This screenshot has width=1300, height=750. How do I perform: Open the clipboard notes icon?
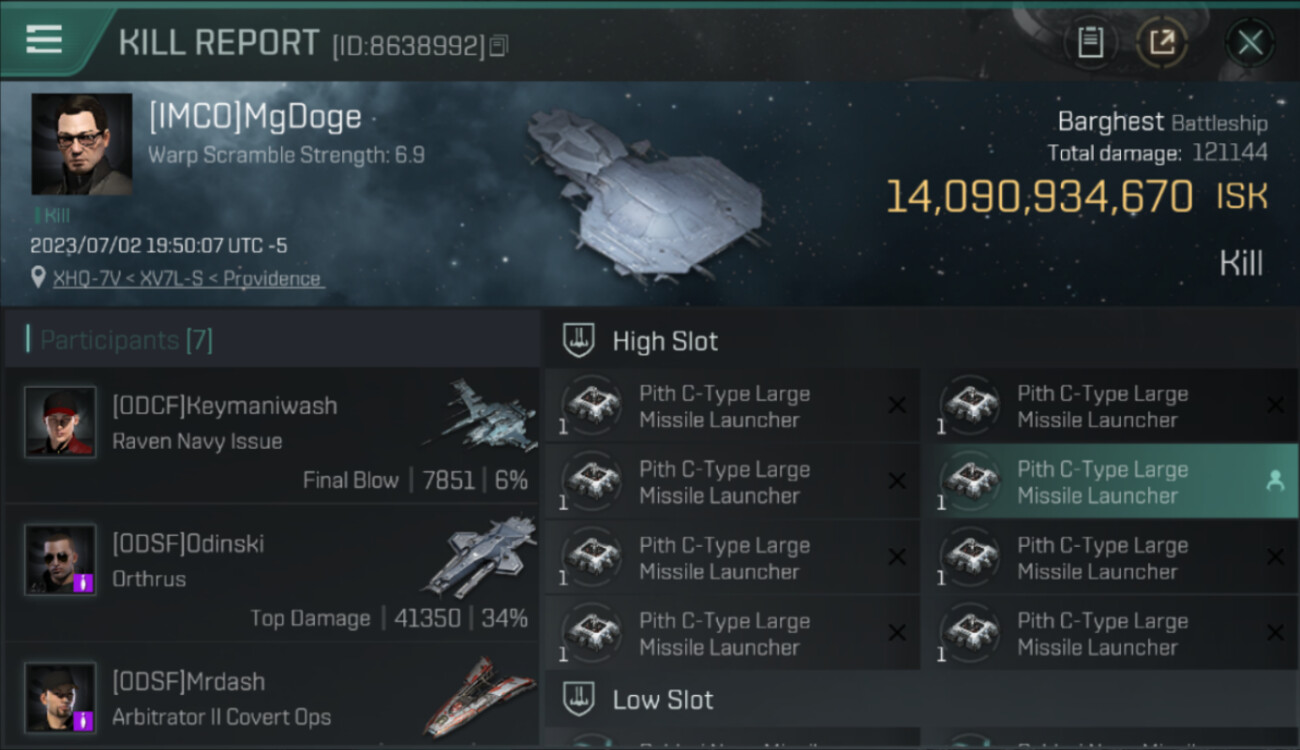(1090, 42)
